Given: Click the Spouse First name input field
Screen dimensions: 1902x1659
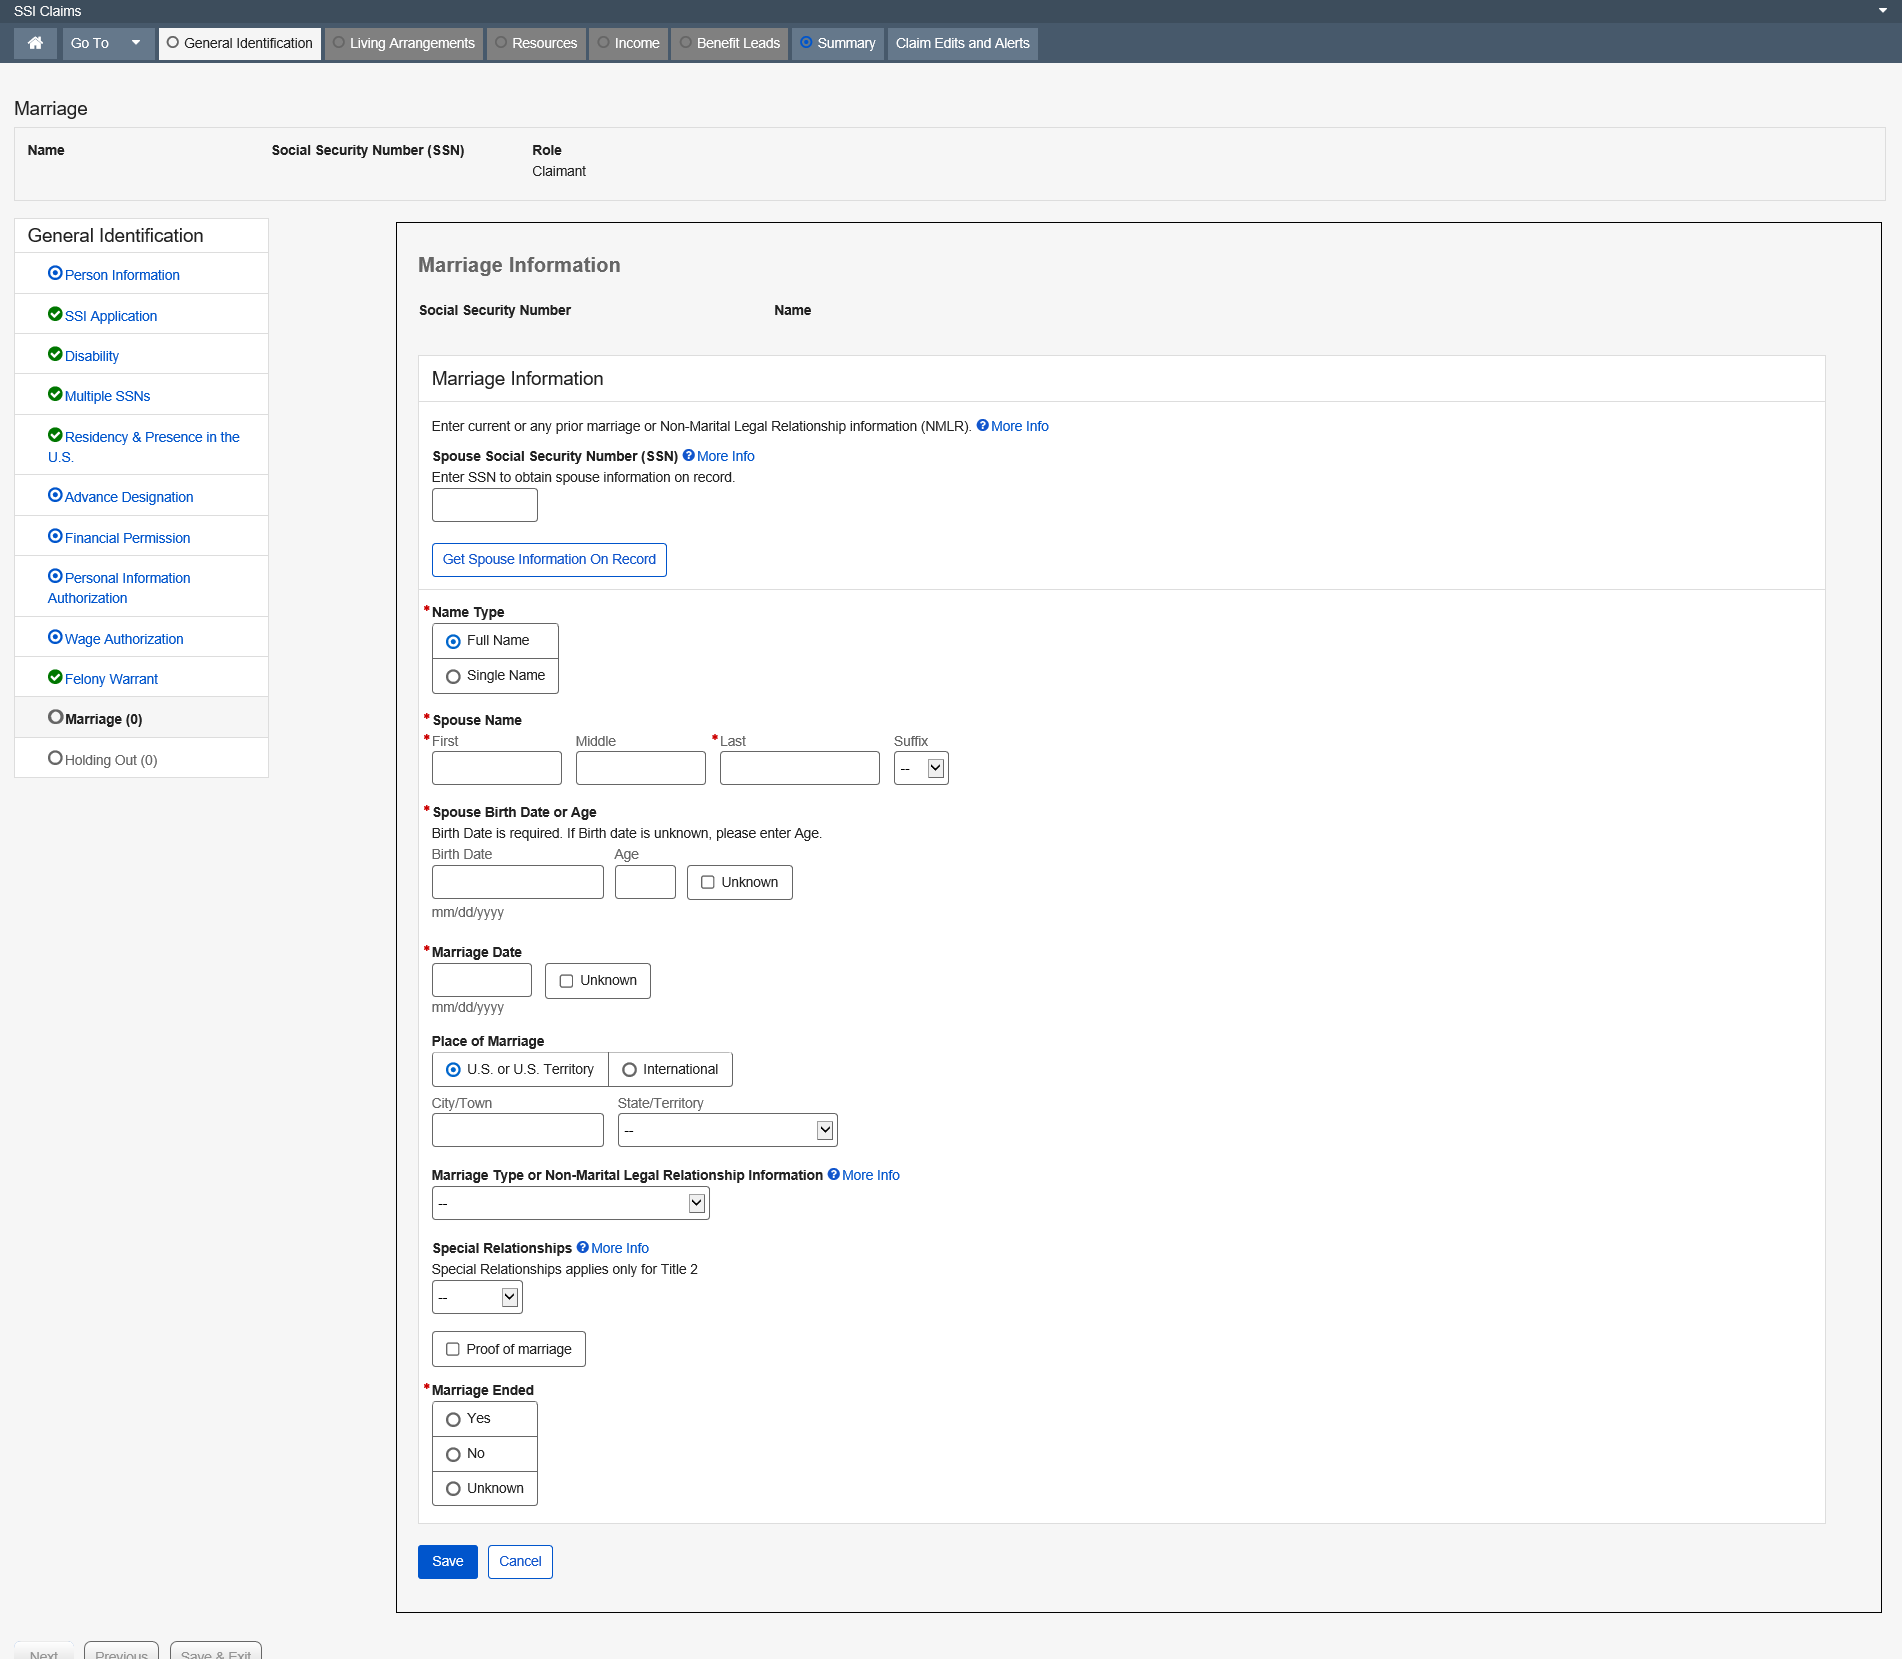Looking at the screenshot, I should click(496, 768).
